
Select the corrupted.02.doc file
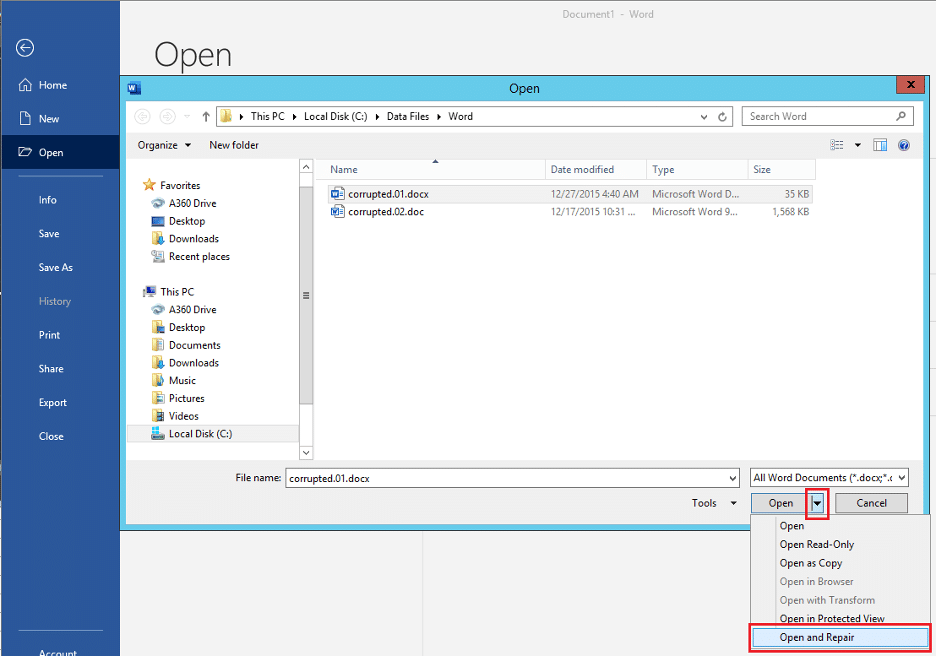coord(385,212)
